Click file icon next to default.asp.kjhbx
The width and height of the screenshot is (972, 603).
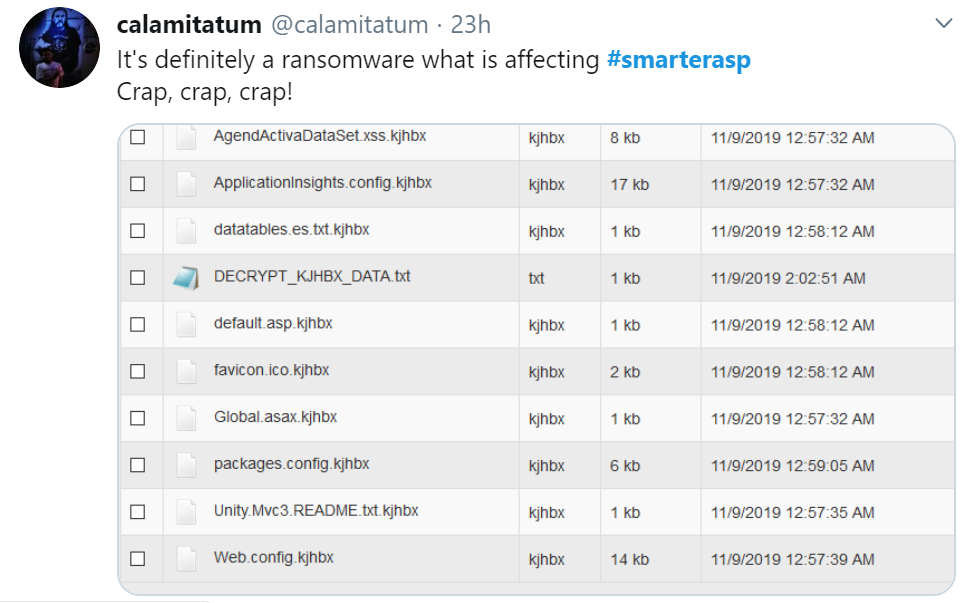186,325
